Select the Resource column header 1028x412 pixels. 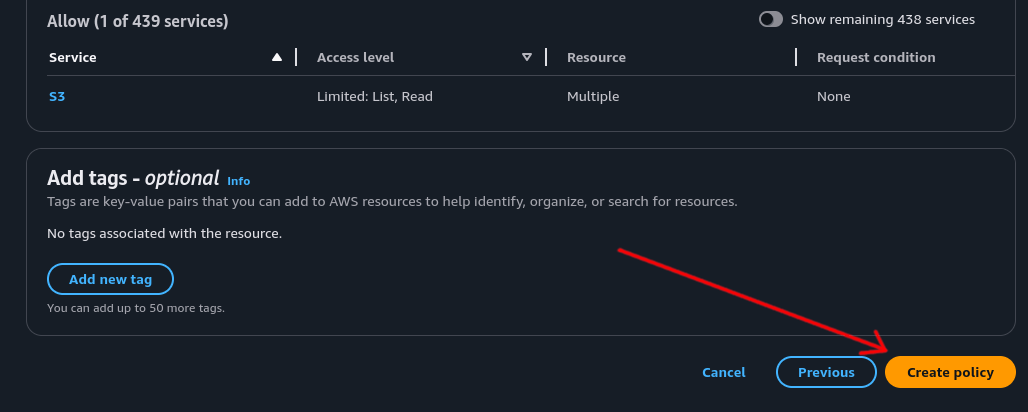point(596,57)
